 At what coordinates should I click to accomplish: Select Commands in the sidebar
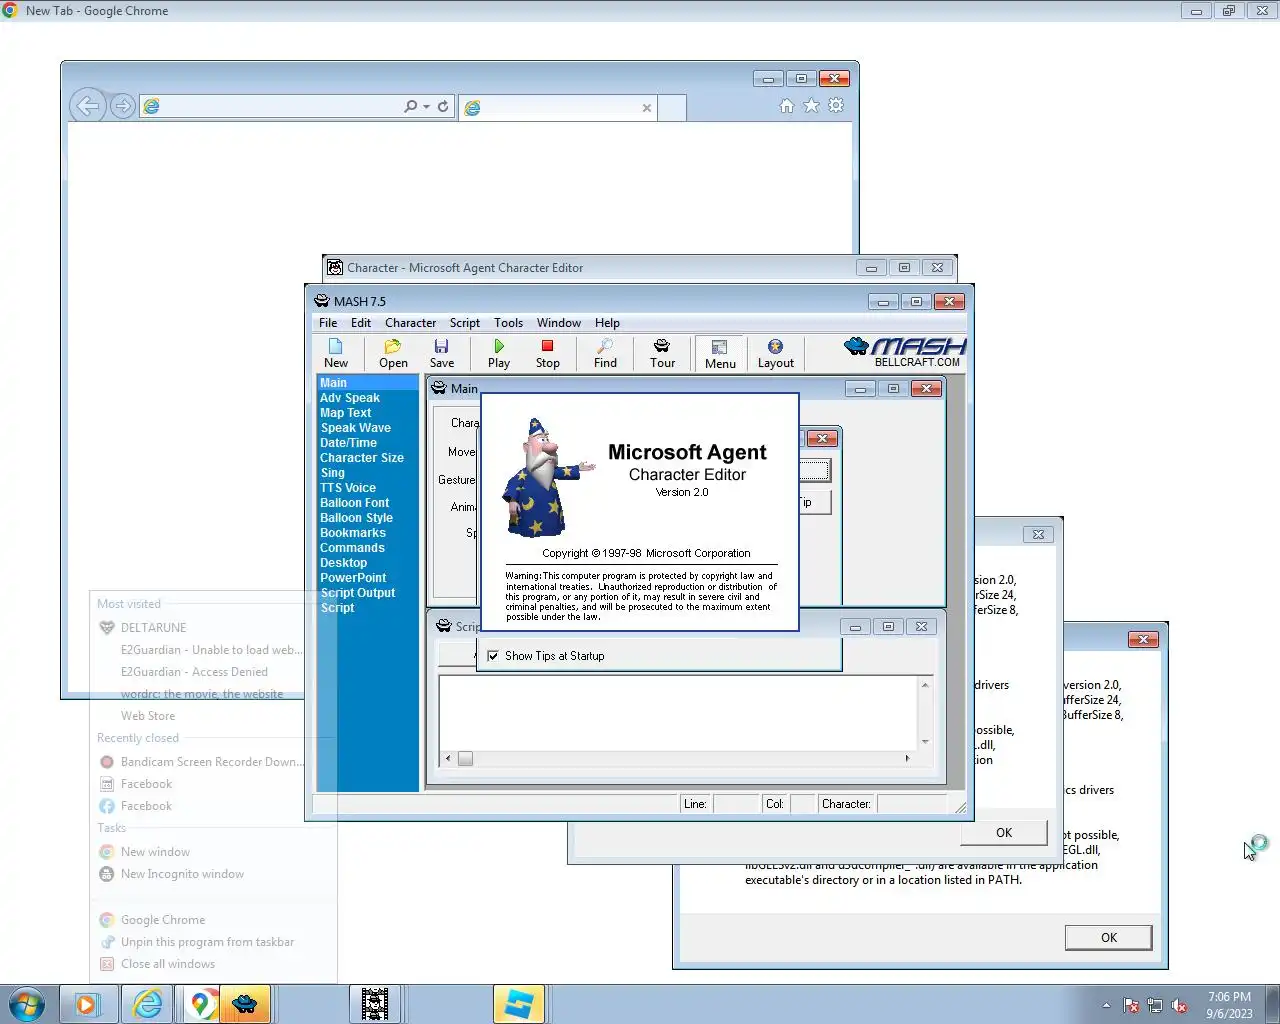(x=352, y=548)
